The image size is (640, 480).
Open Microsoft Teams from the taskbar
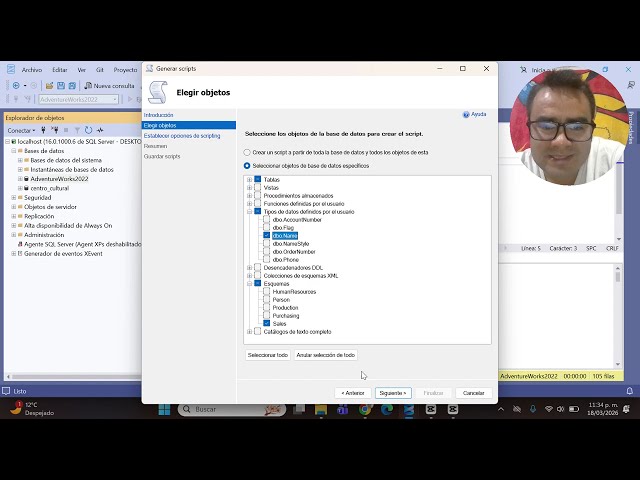342,409
